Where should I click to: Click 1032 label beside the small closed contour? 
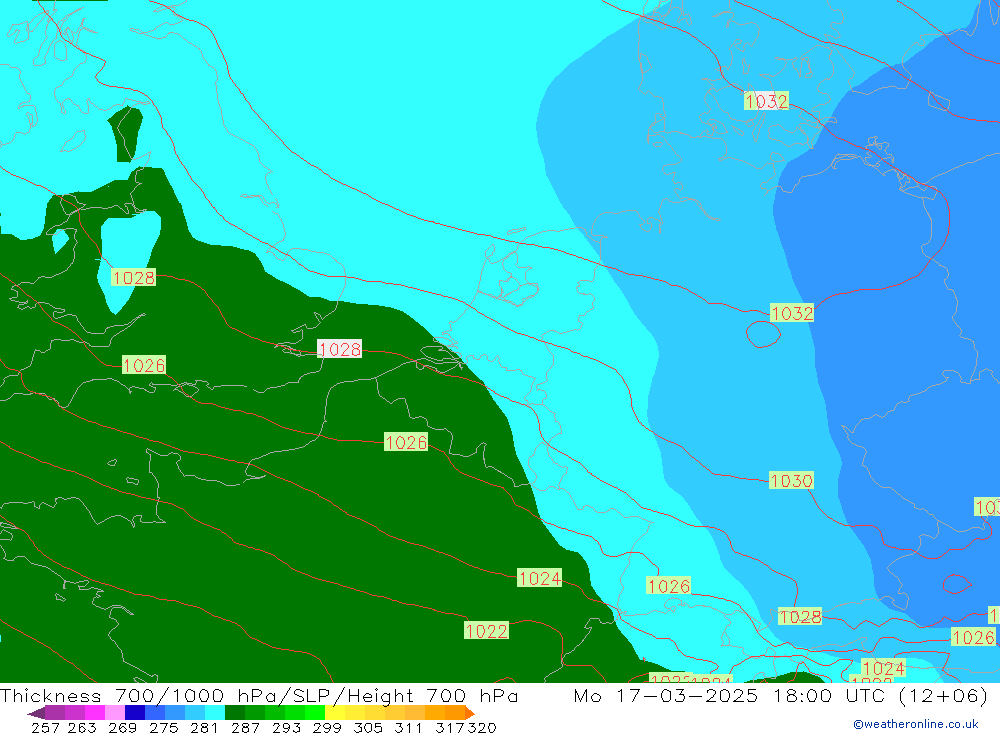(792, 313)
